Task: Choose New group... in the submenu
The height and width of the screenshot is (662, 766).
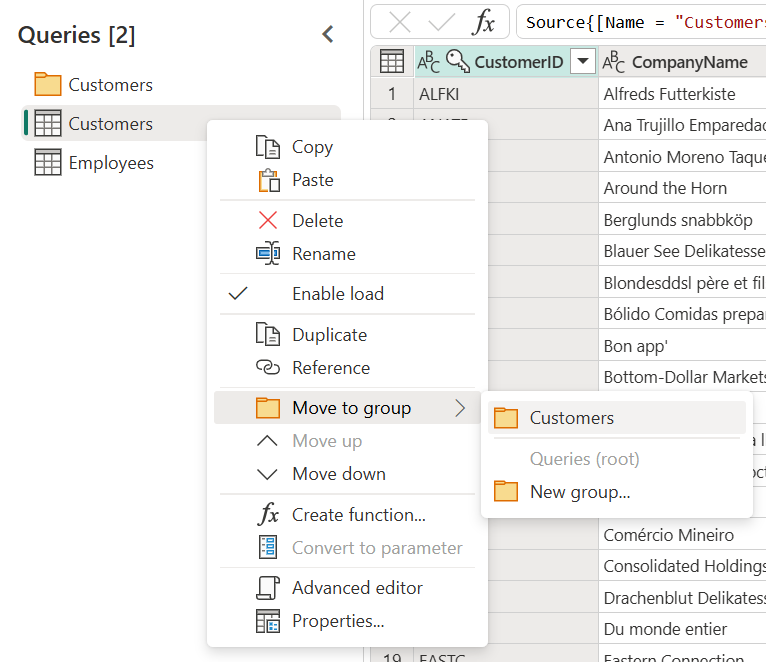Action: 617,491
